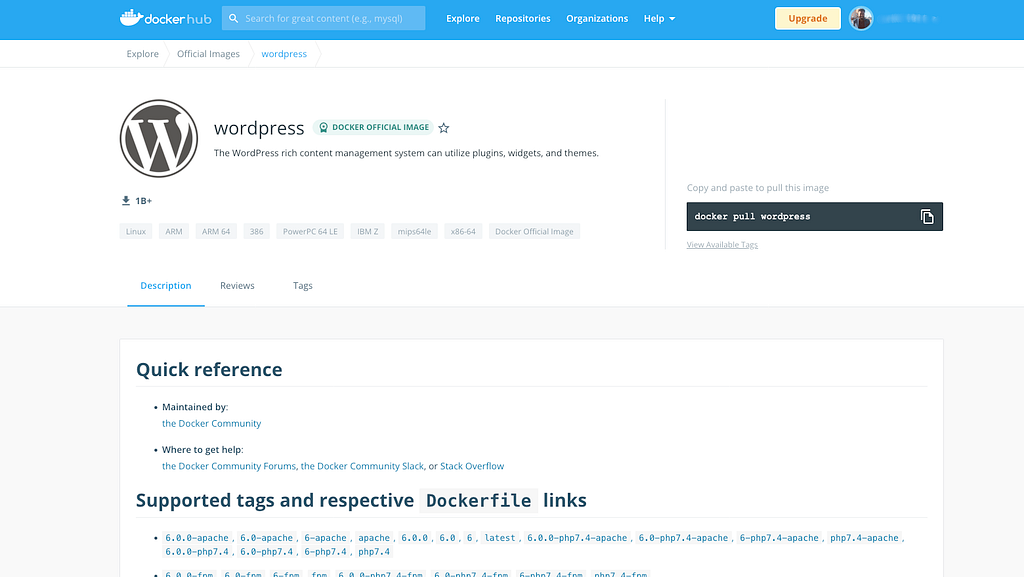Screen dimensions: 1024x577
Task: Open the username account dropdown
Action: click(910, 18)
